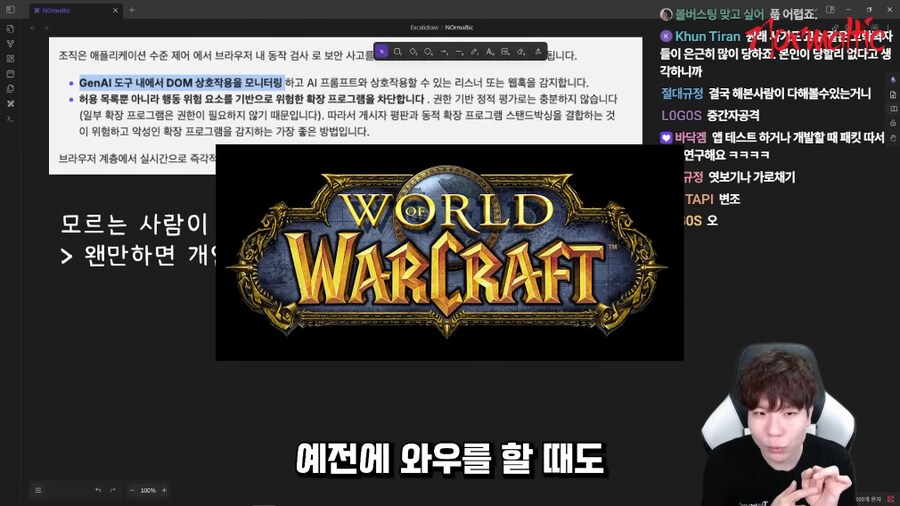Navigate back with the left arrow

[x=33, y=28]
